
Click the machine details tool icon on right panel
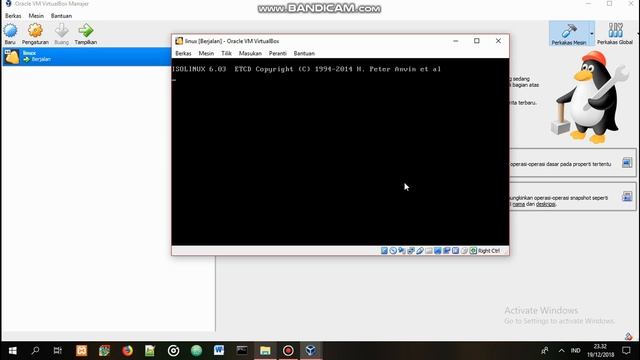[627, 162]
